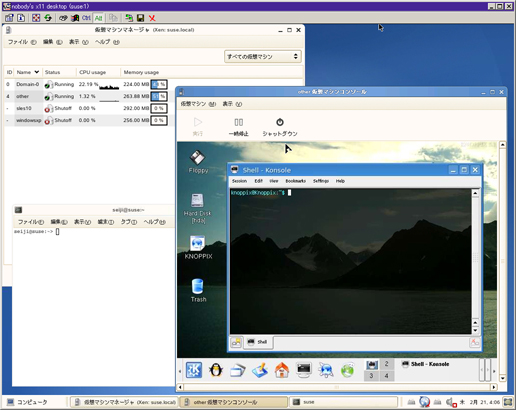The image size is (516, 410).
Task: Click VM console horizontal scrollbar right arrow
Action: click(494, 387)
